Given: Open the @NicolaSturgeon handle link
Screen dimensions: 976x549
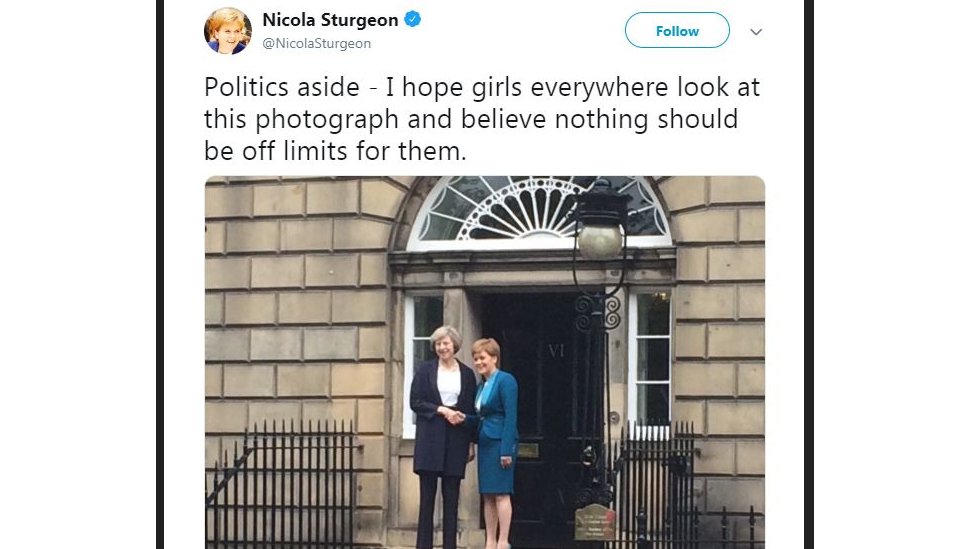Looking at the screenshot, I should (x=317, y=44).
